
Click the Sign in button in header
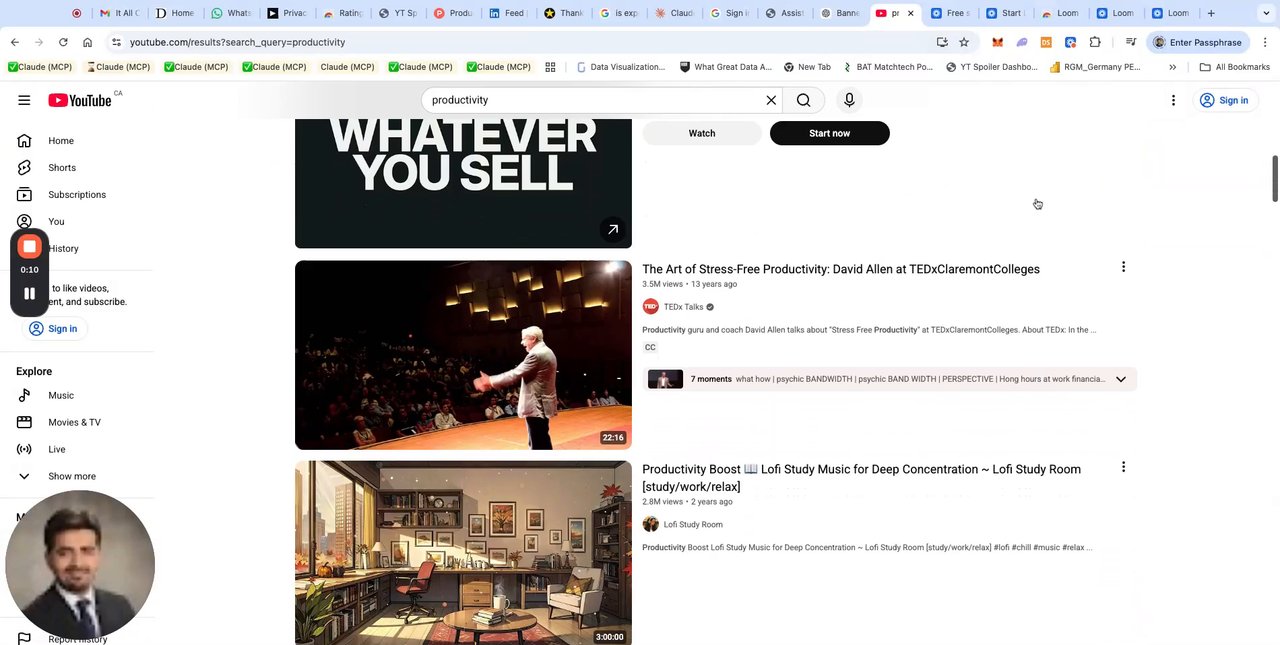click(1224, 100)
